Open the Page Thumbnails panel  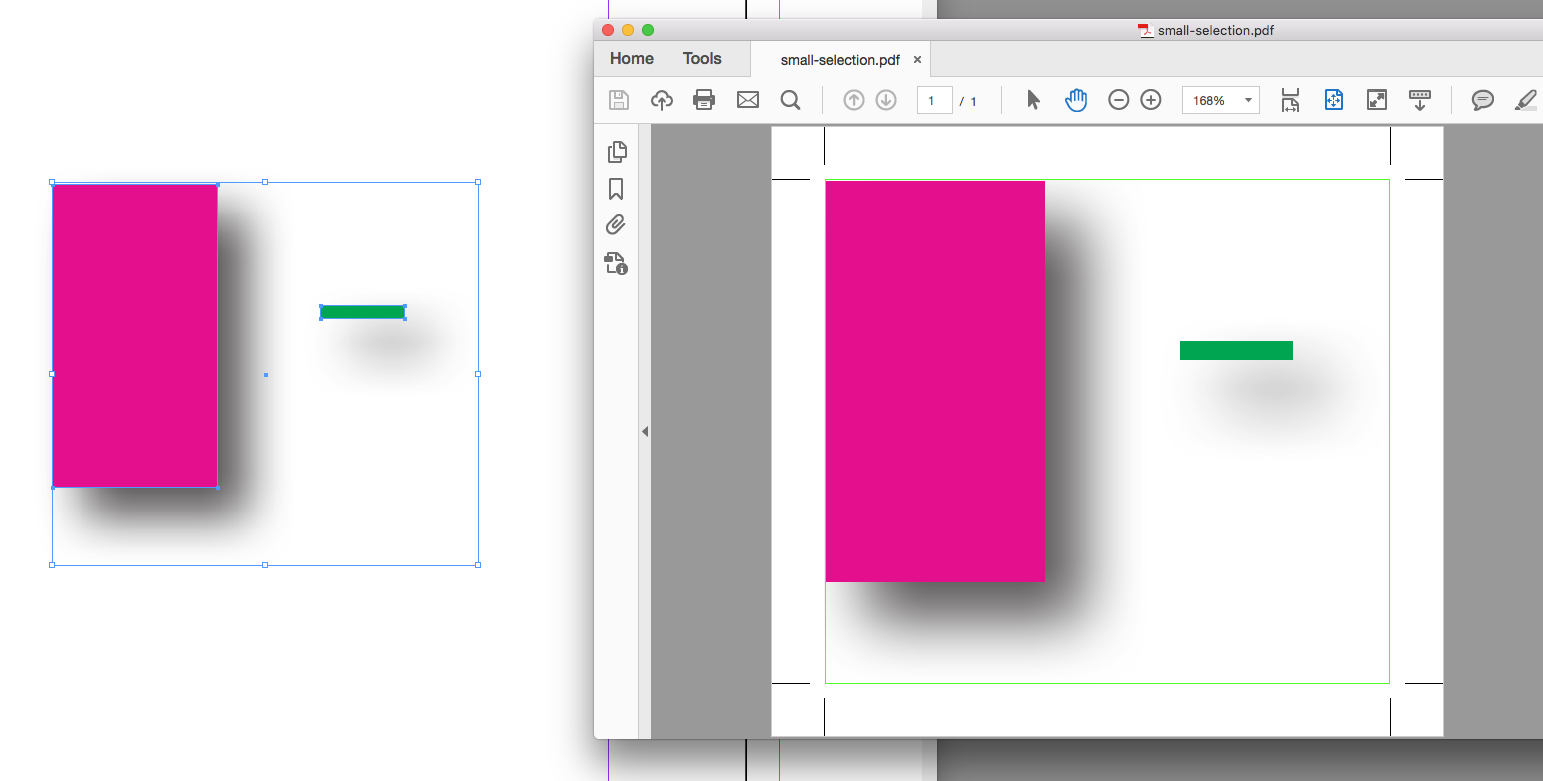pyautogui.click(x=617, y=152)
